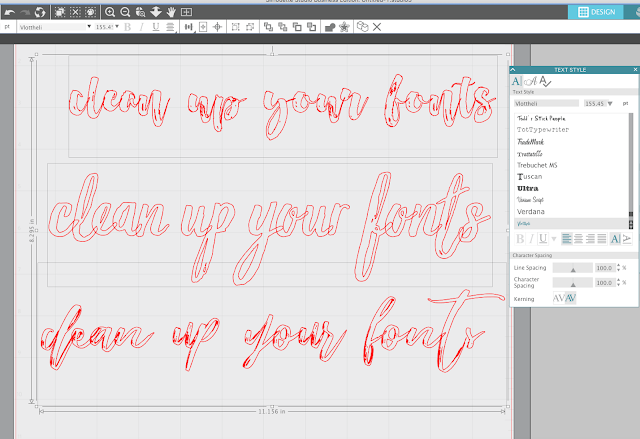Screen dimensions: 640x439
Task: Click the Center to Page icon
Action: tap(203, 27)
